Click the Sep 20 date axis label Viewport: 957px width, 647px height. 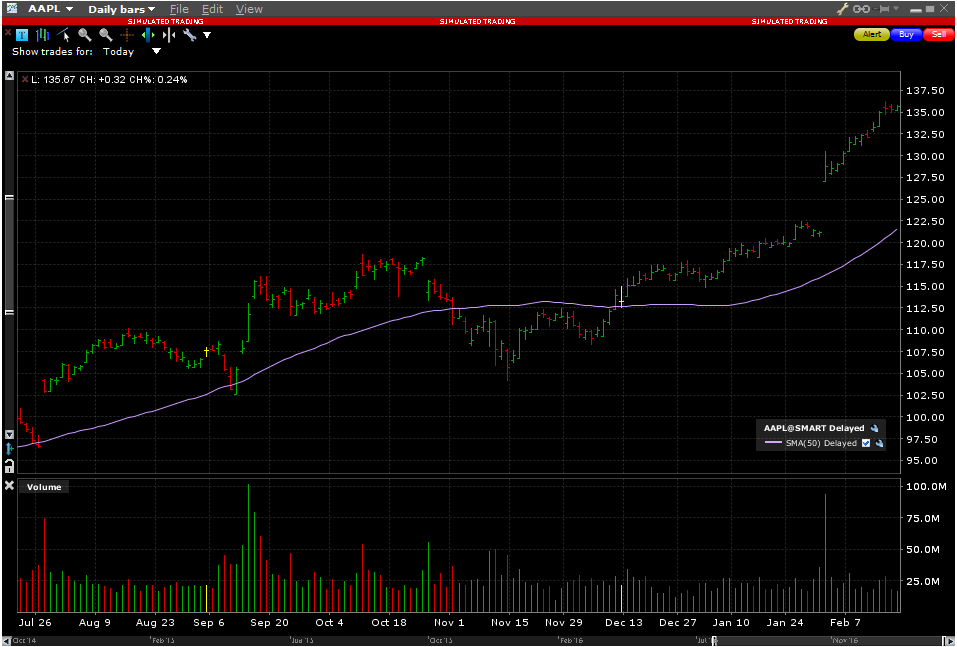point(269,623)
